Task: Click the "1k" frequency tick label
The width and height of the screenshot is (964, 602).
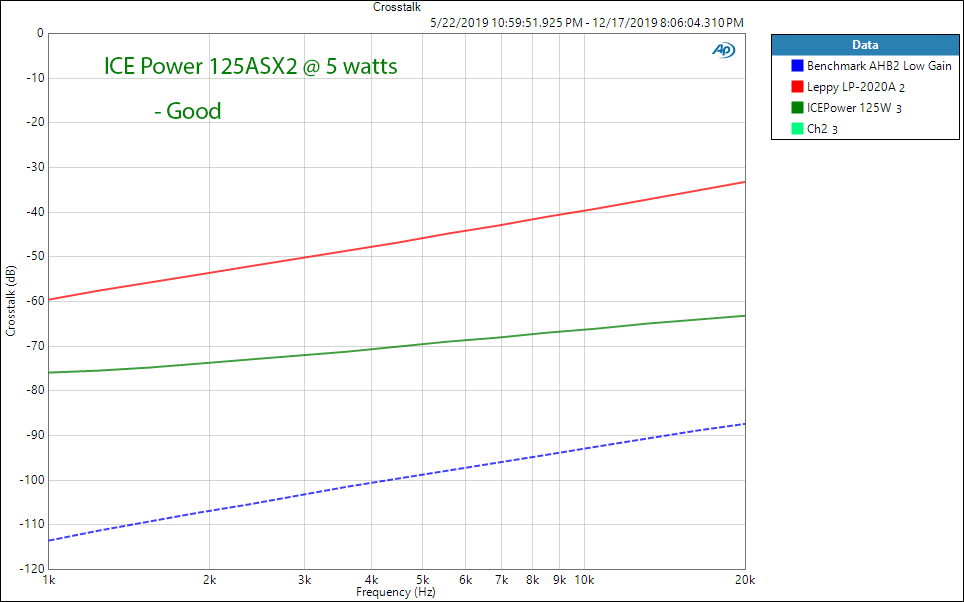Action: [48, 580]
